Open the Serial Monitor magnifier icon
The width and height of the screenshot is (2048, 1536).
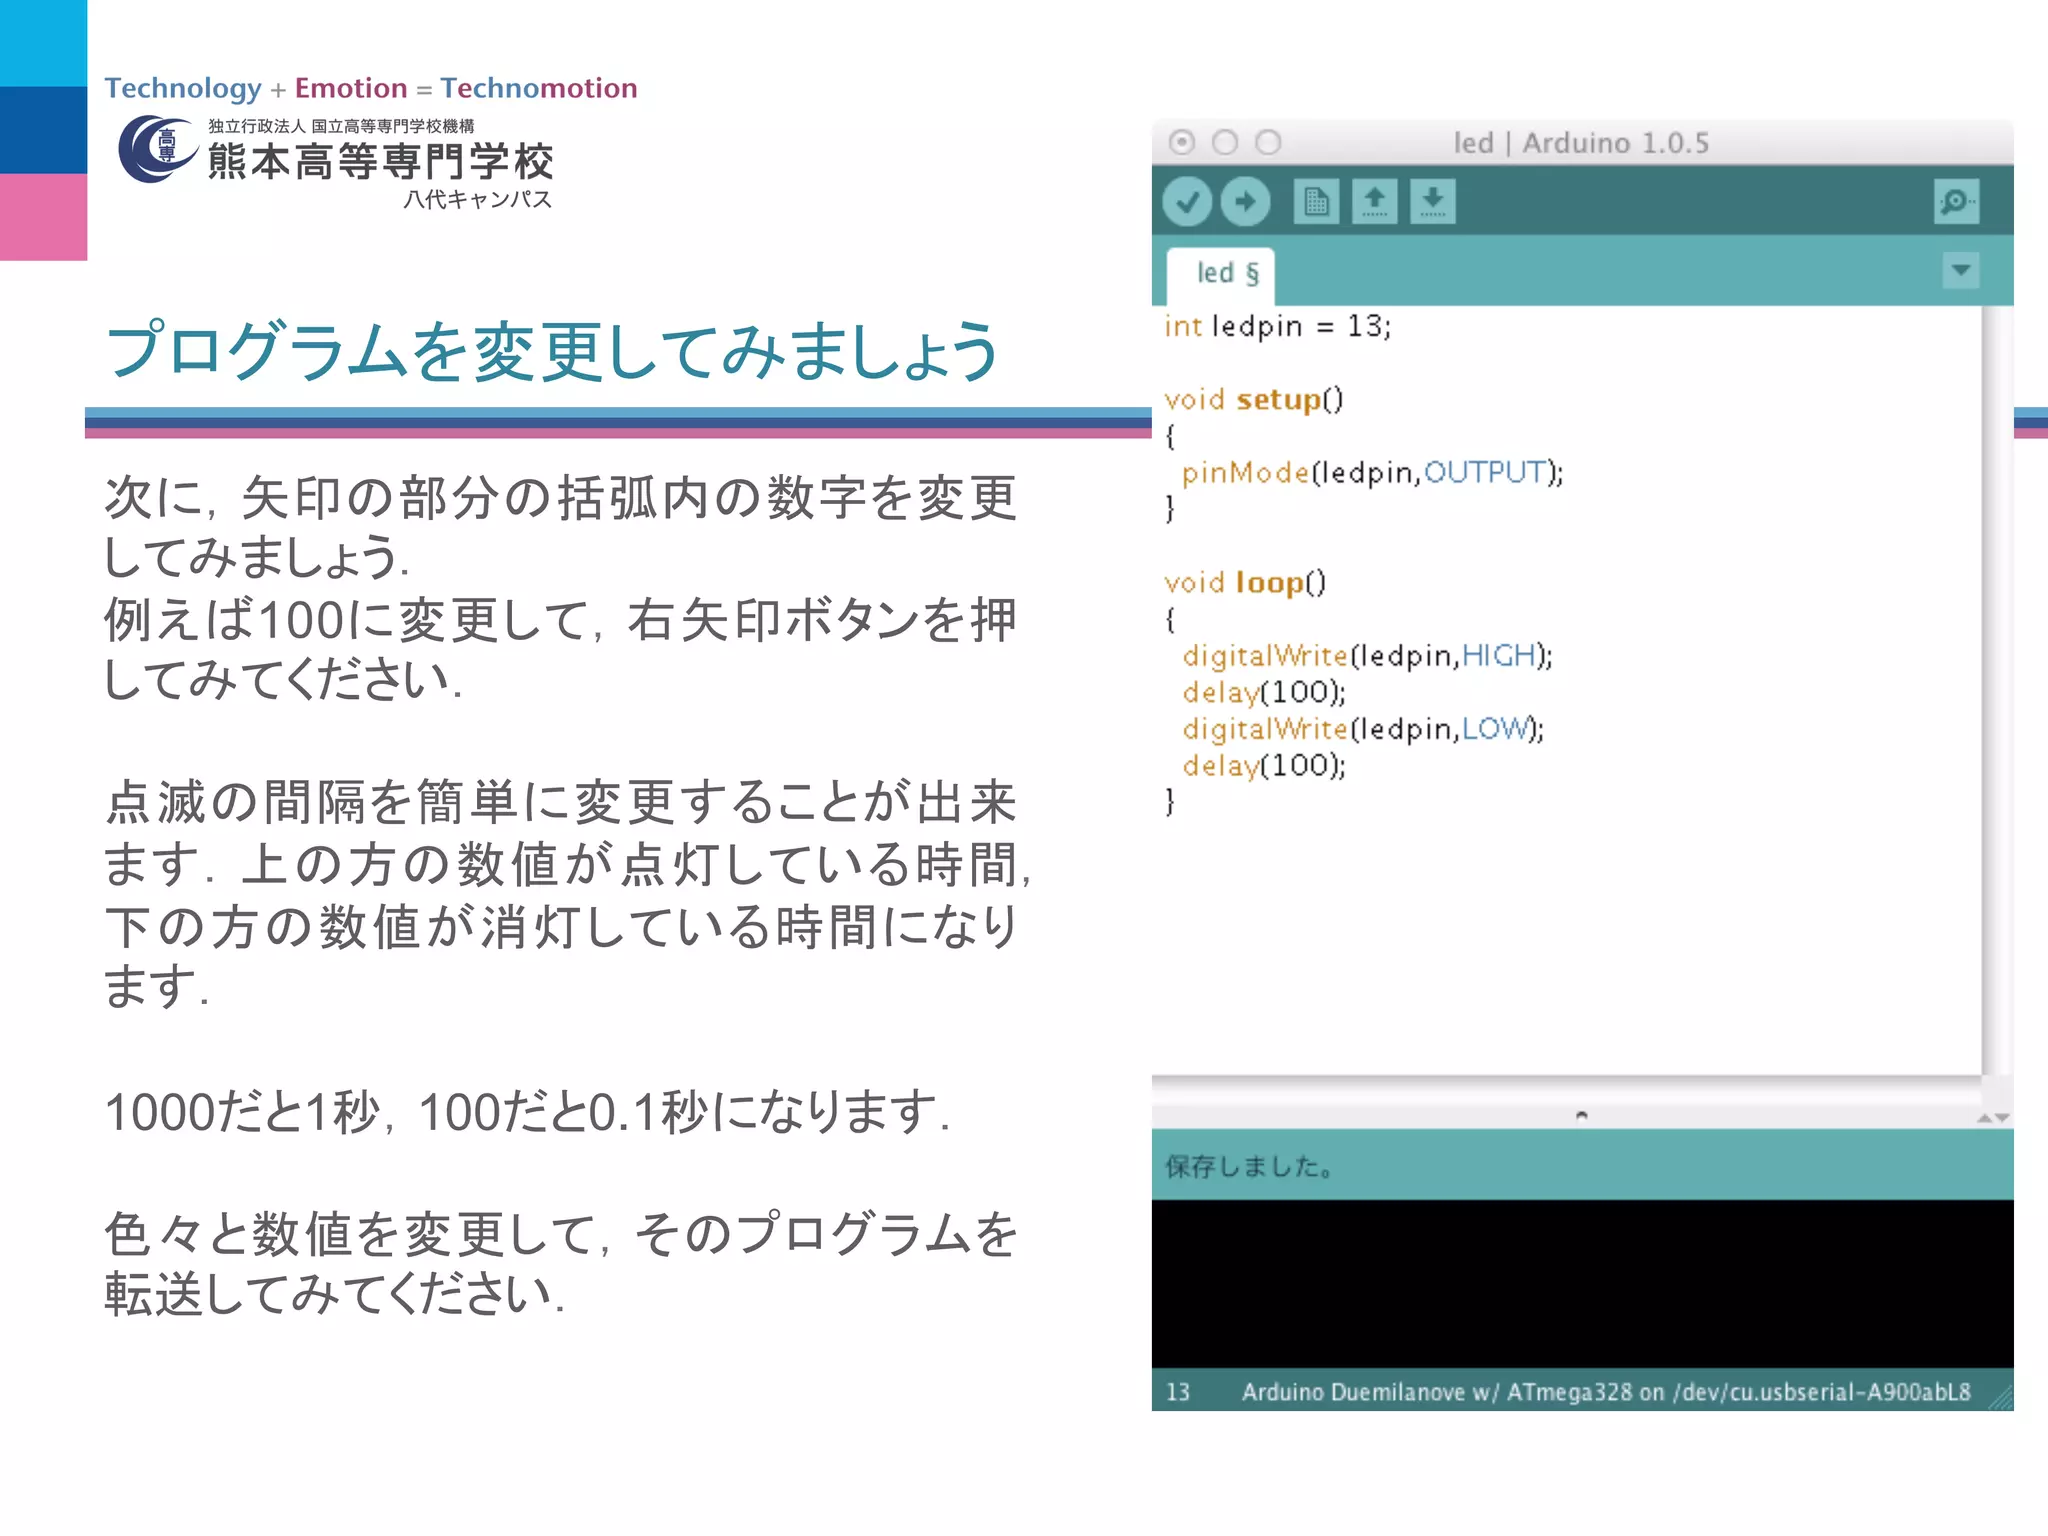(x=1955, y=202)
